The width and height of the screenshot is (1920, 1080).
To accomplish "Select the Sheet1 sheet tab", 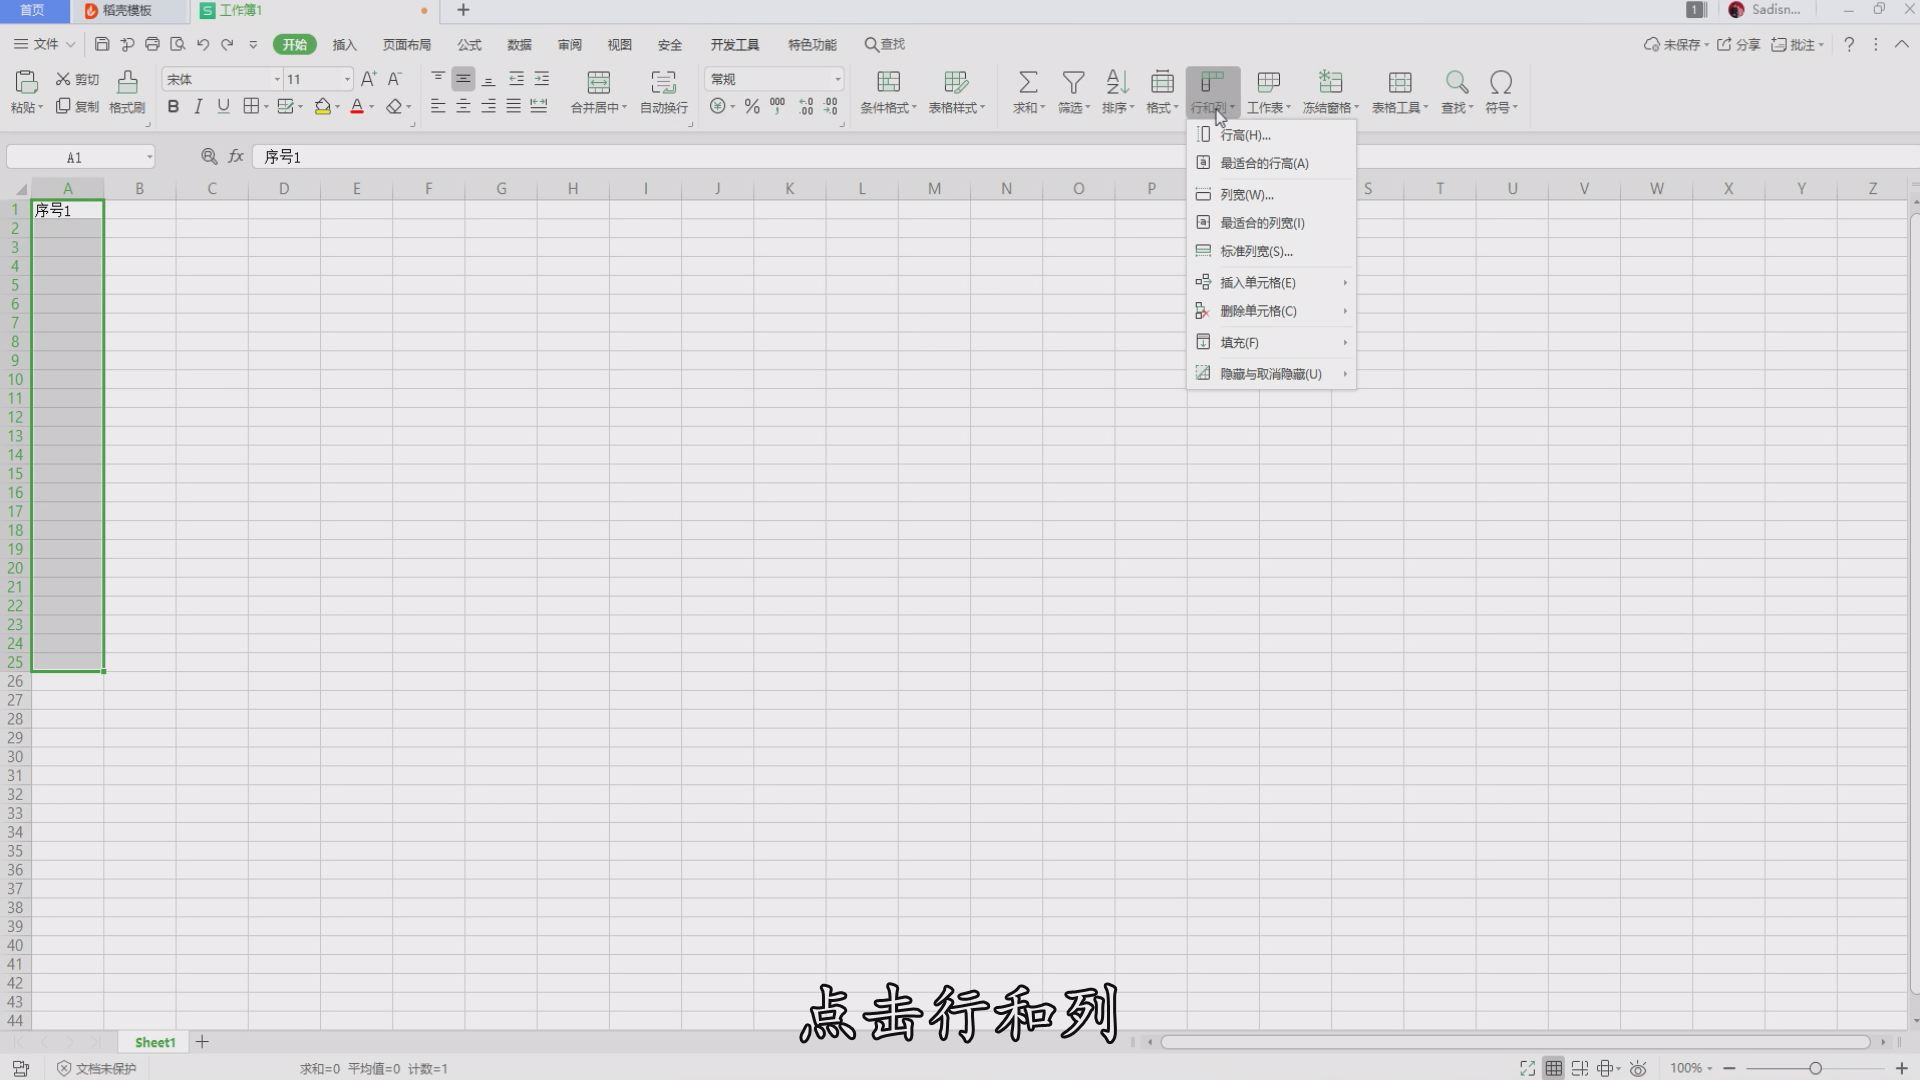I will coord(155,1042).
